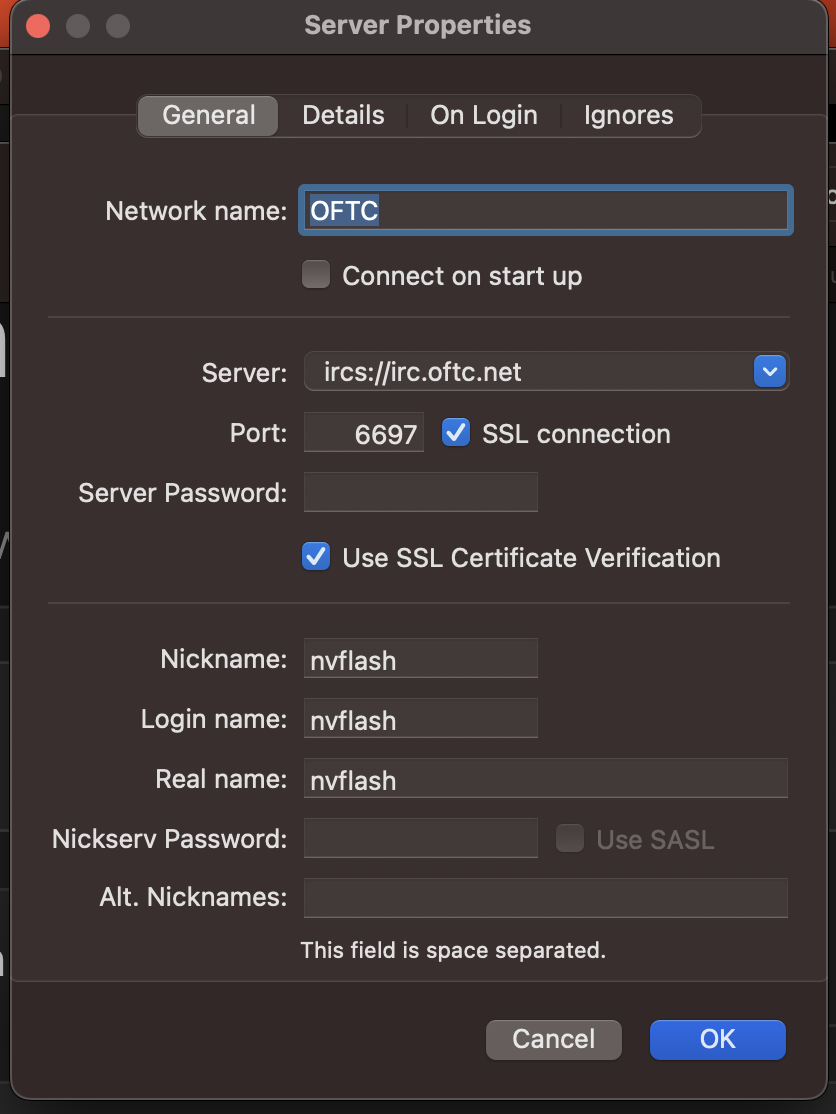Toggle Use SSL Certificate Verification checkbox
The width and height of the screenshot is (836, 1114).
(316, 557)
